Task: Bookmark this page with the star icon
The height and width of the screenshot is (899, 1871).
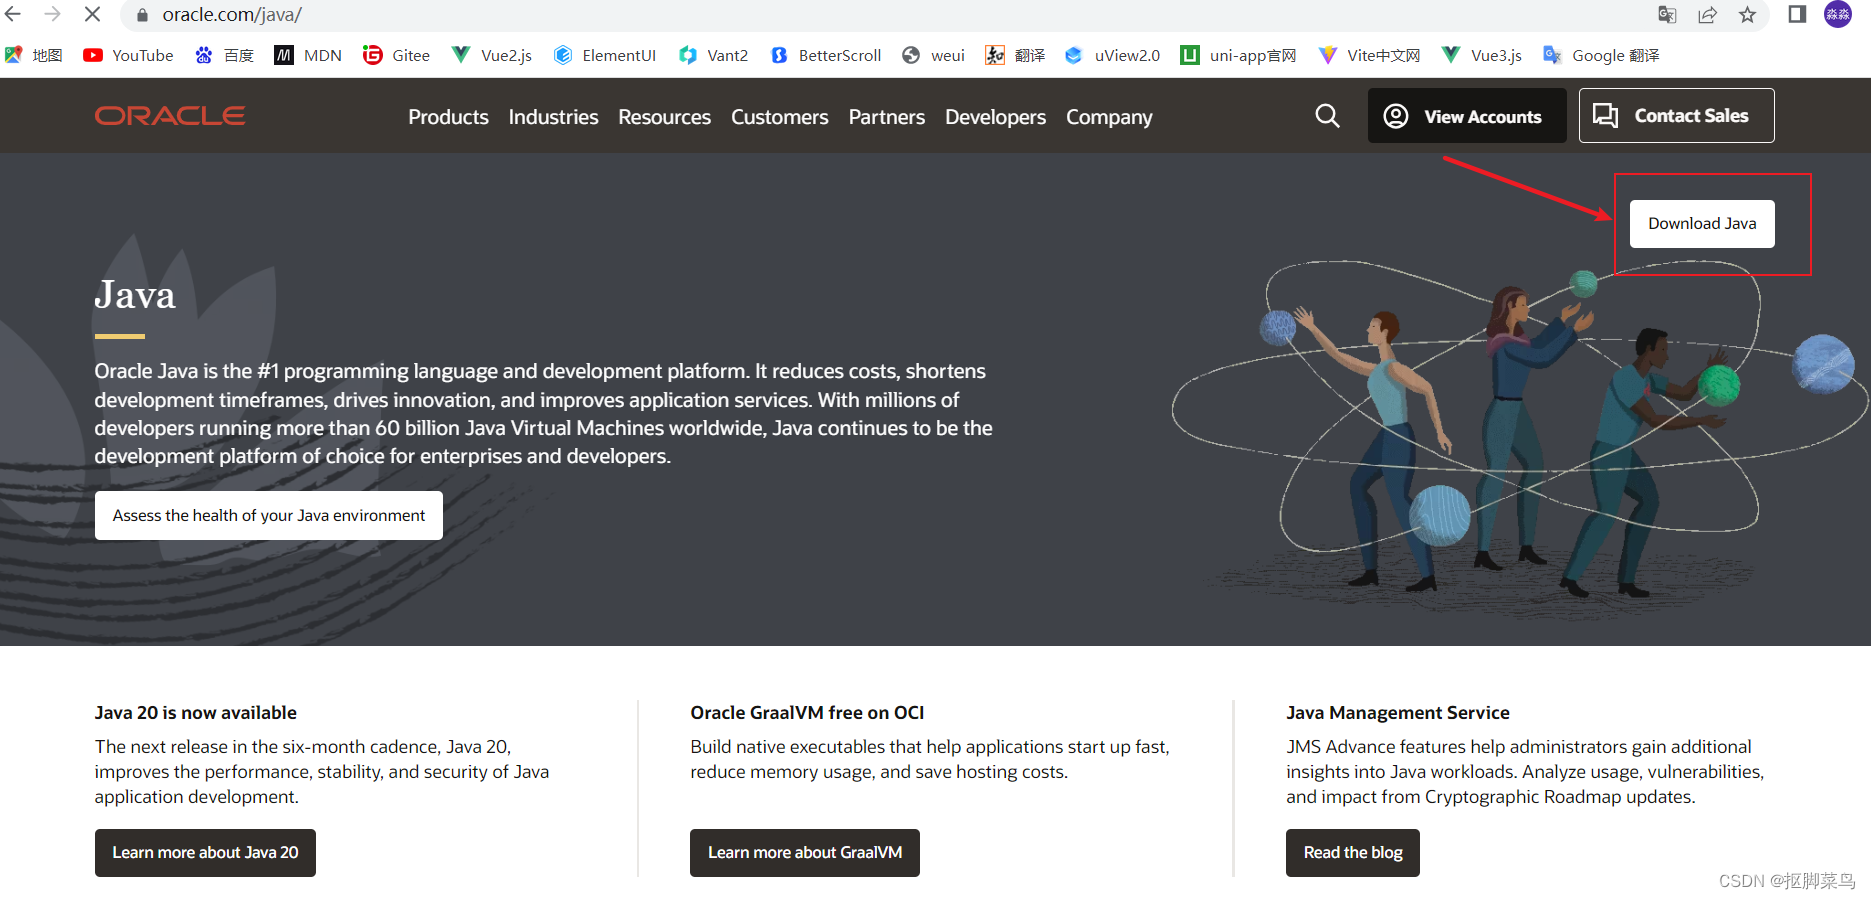Action: [x=1747, y=15]
